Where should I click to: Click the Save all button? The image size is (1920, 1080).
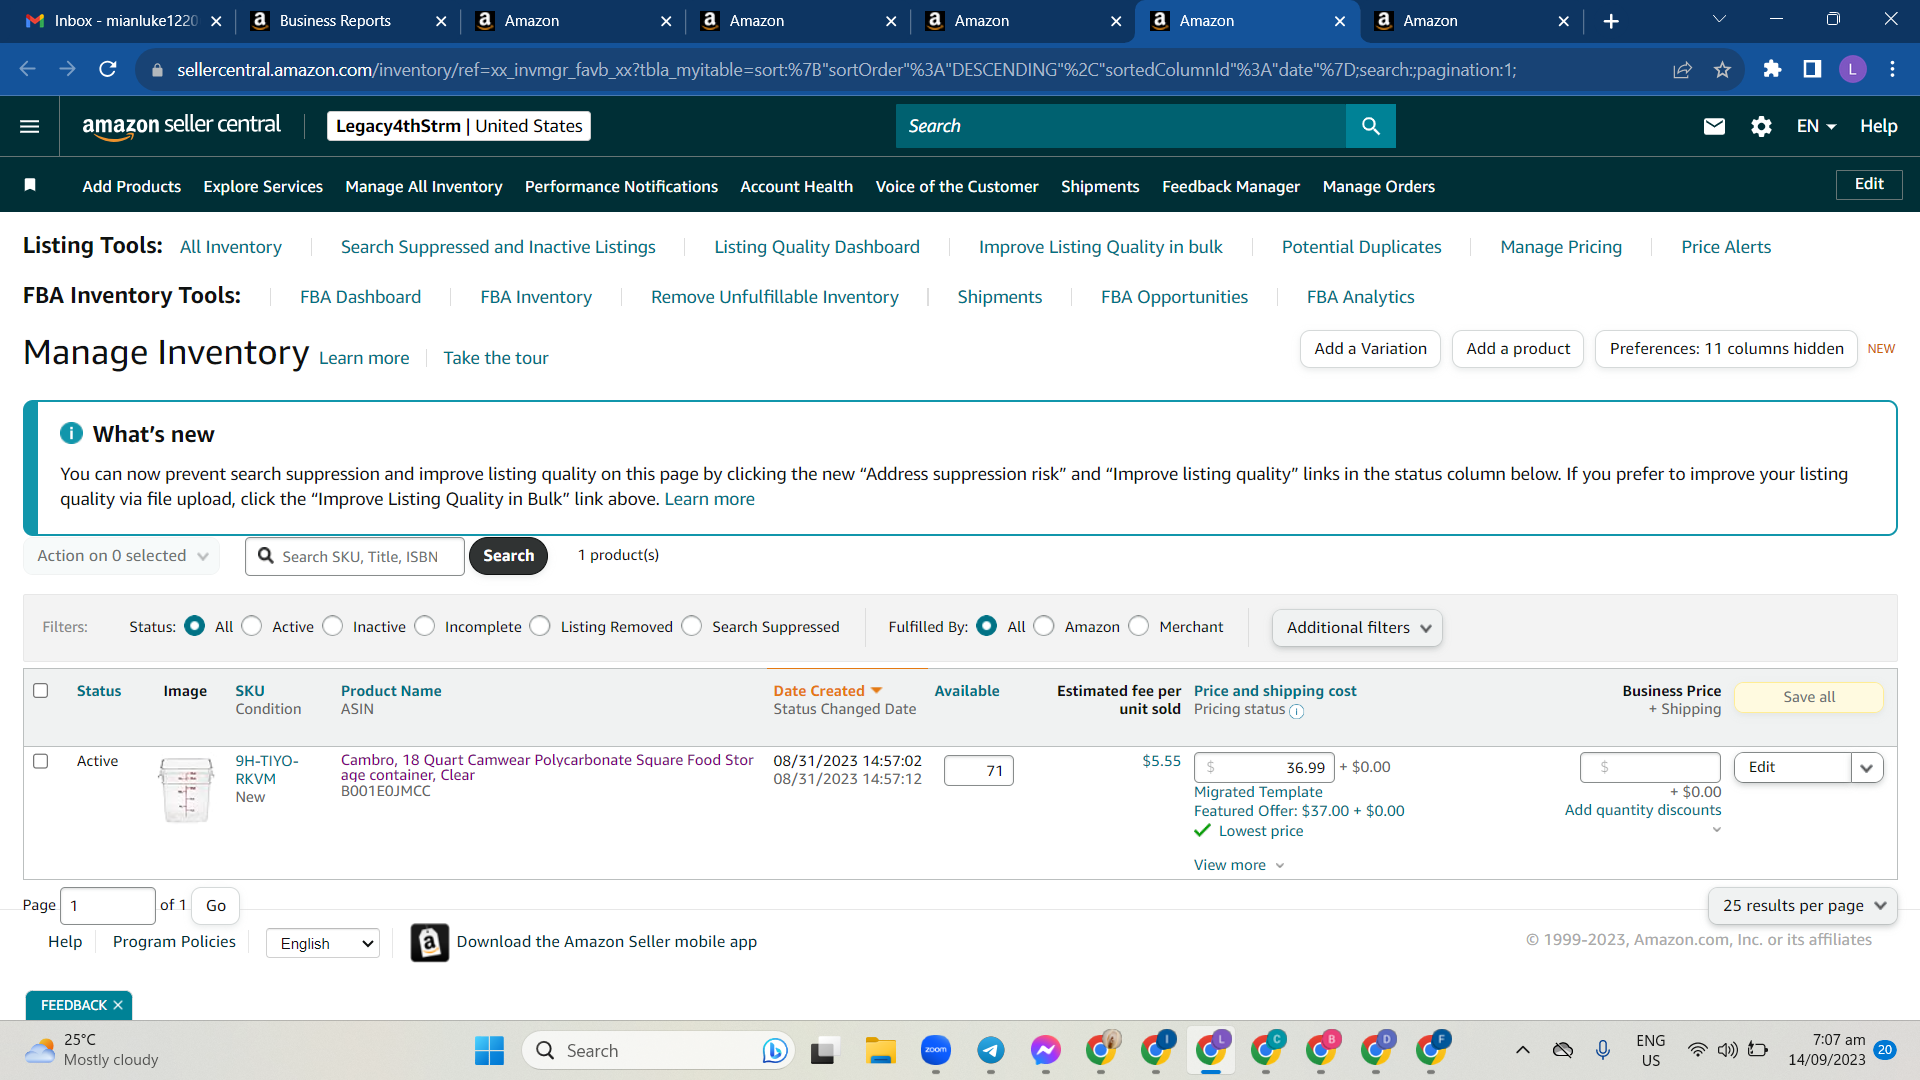pos(1809,697)
